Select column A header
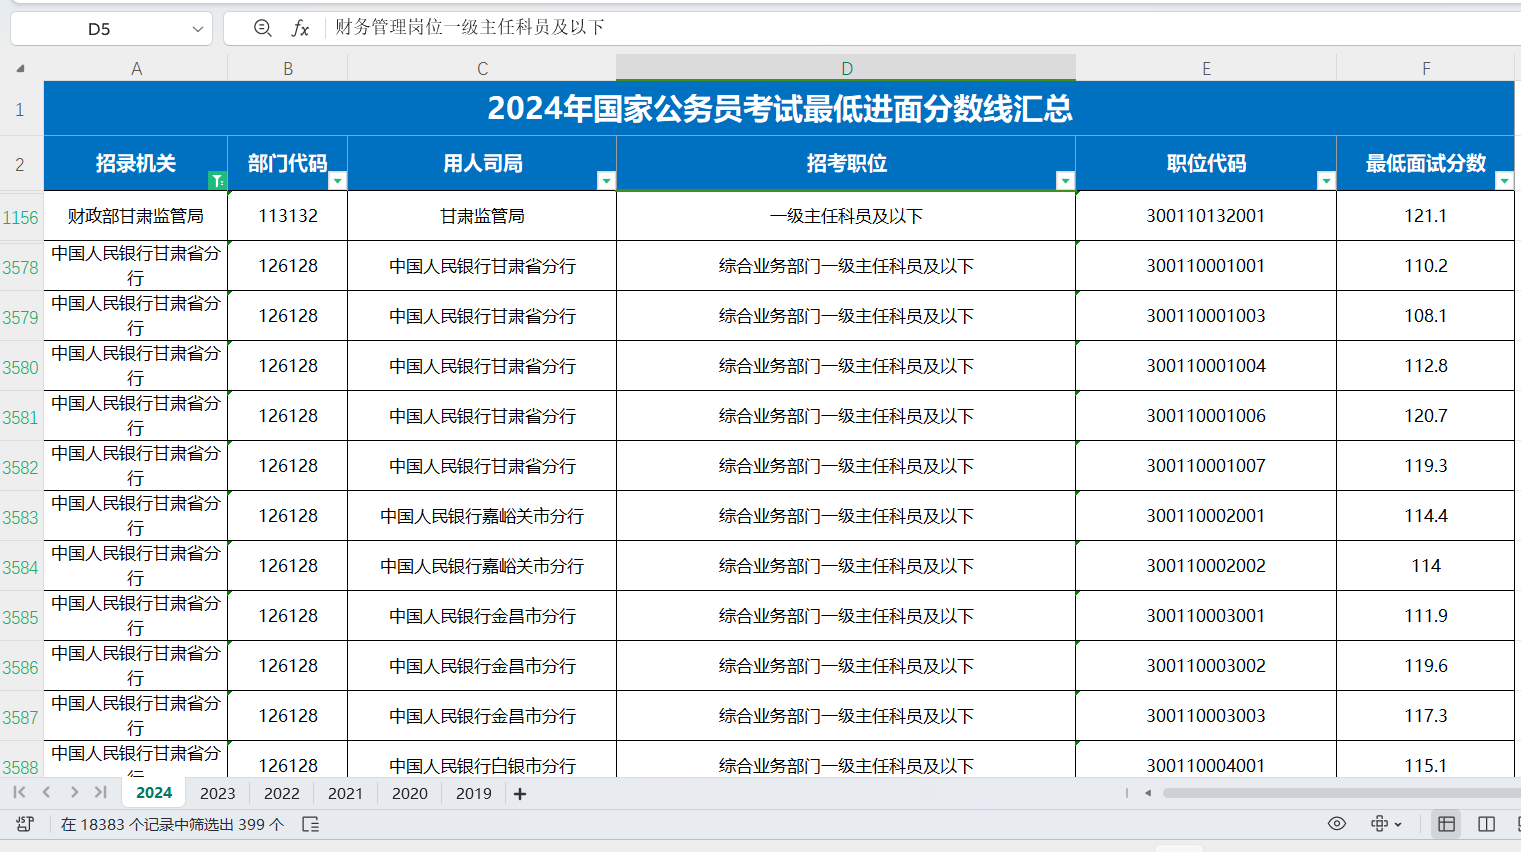 pos(136,68)
